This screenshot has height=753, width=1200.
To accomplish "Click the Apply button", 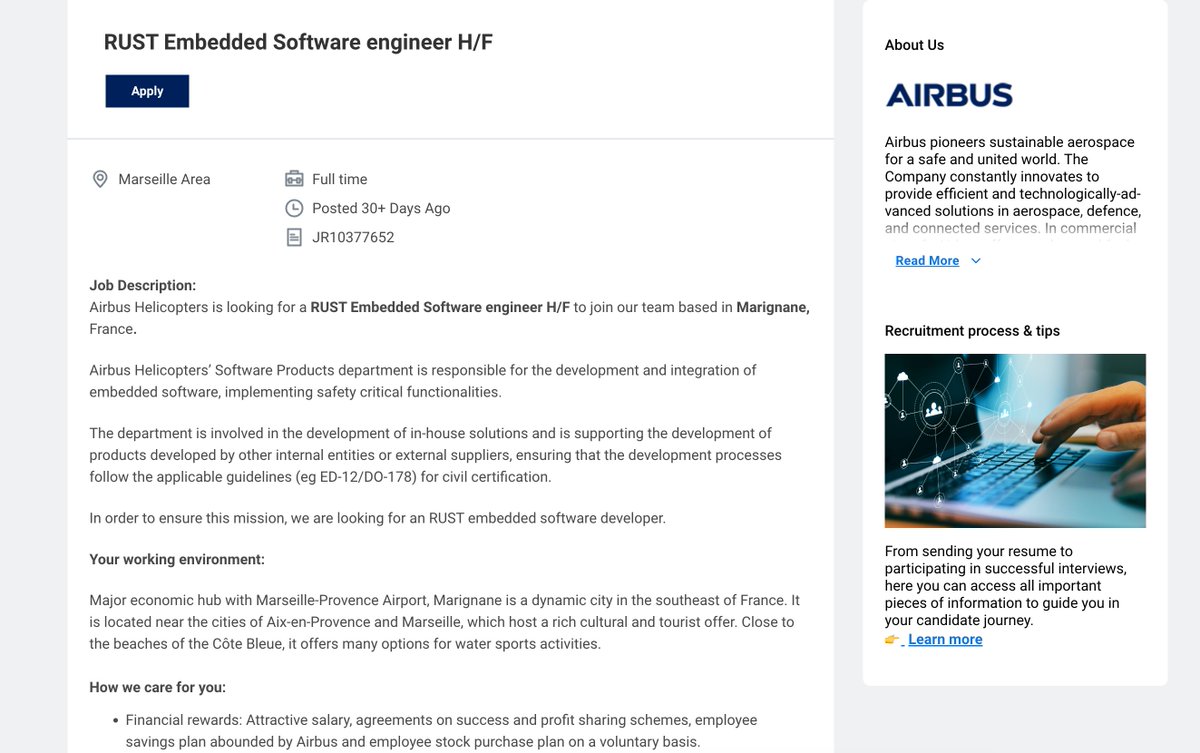I will tap(147, 91).
